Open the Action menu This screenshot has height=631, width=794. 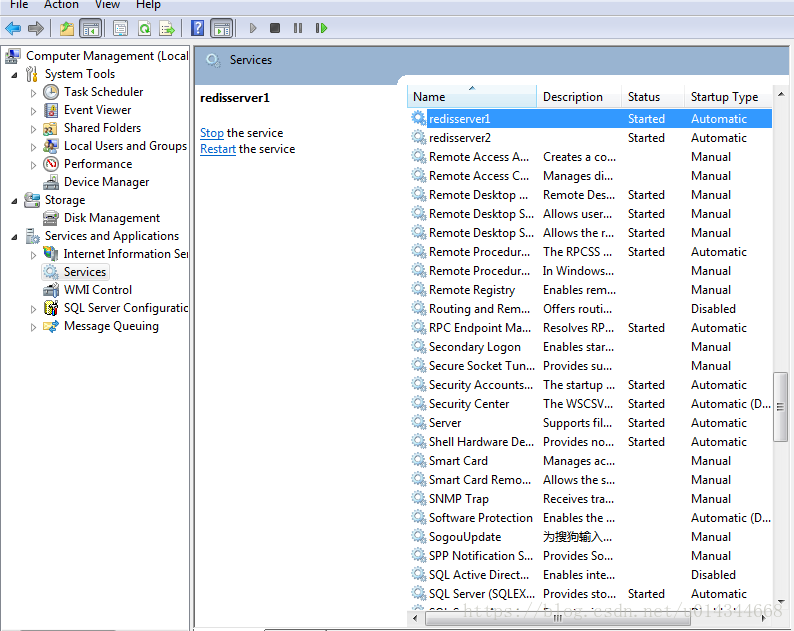(61, 5)
